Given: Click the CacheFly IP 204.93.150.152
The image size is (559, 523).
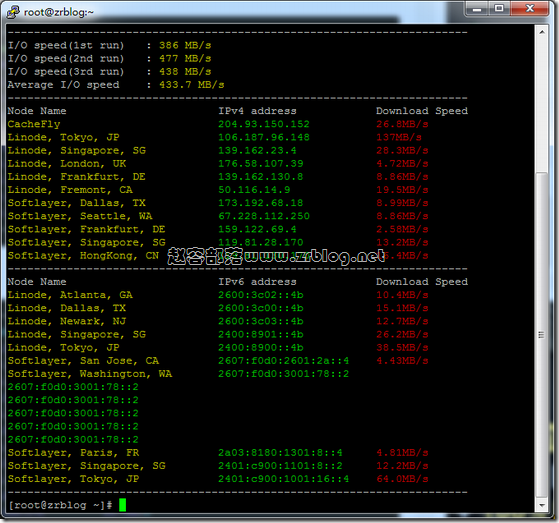Looking at the screenshot, I should 264,124.
